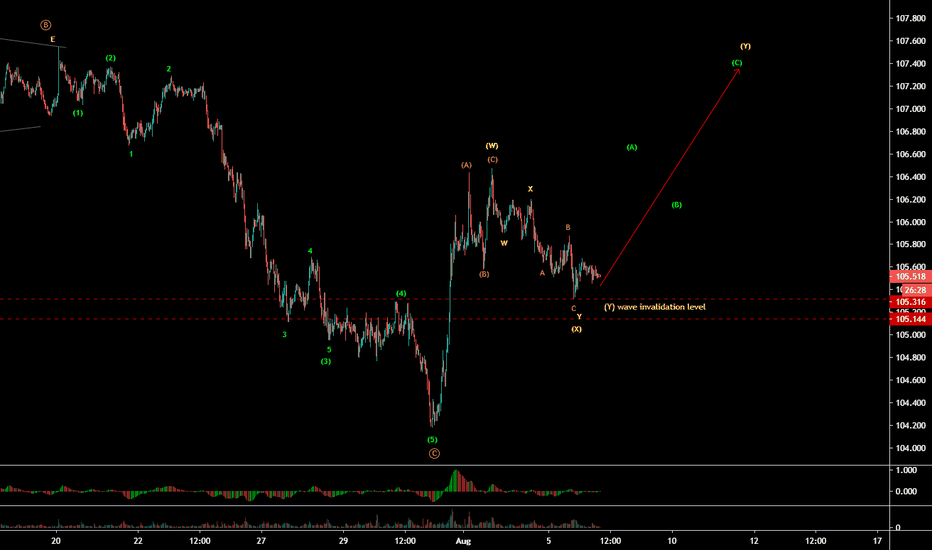
Task: Click the oscillator 1.000 scale label
Action: (x=906, y=470)
